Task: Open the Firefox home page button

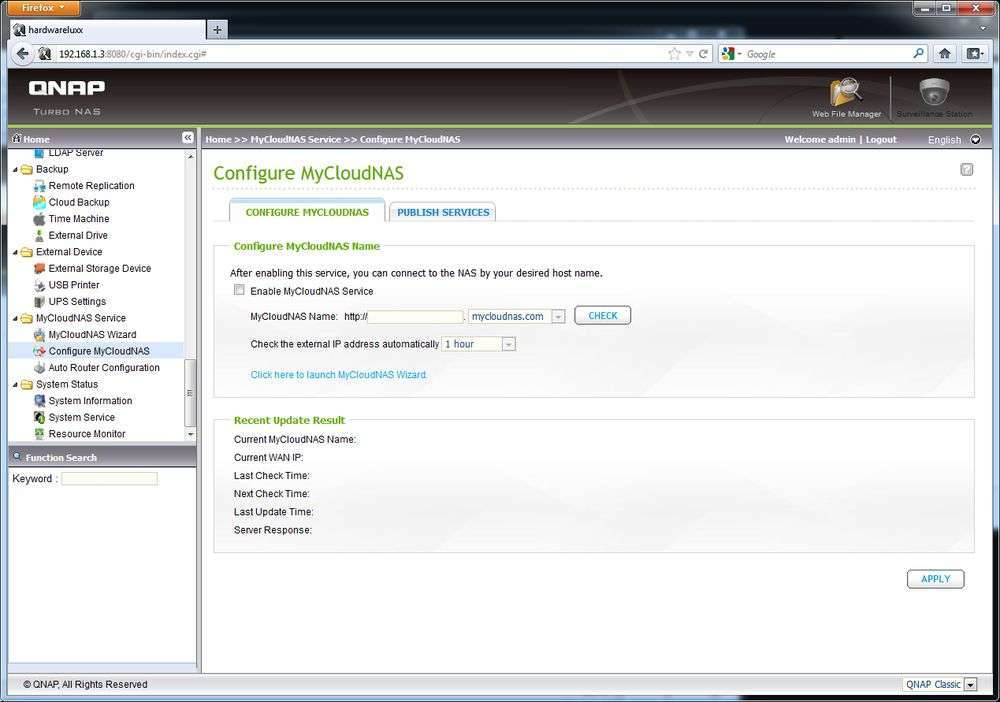Action: [x=945, y=54]
